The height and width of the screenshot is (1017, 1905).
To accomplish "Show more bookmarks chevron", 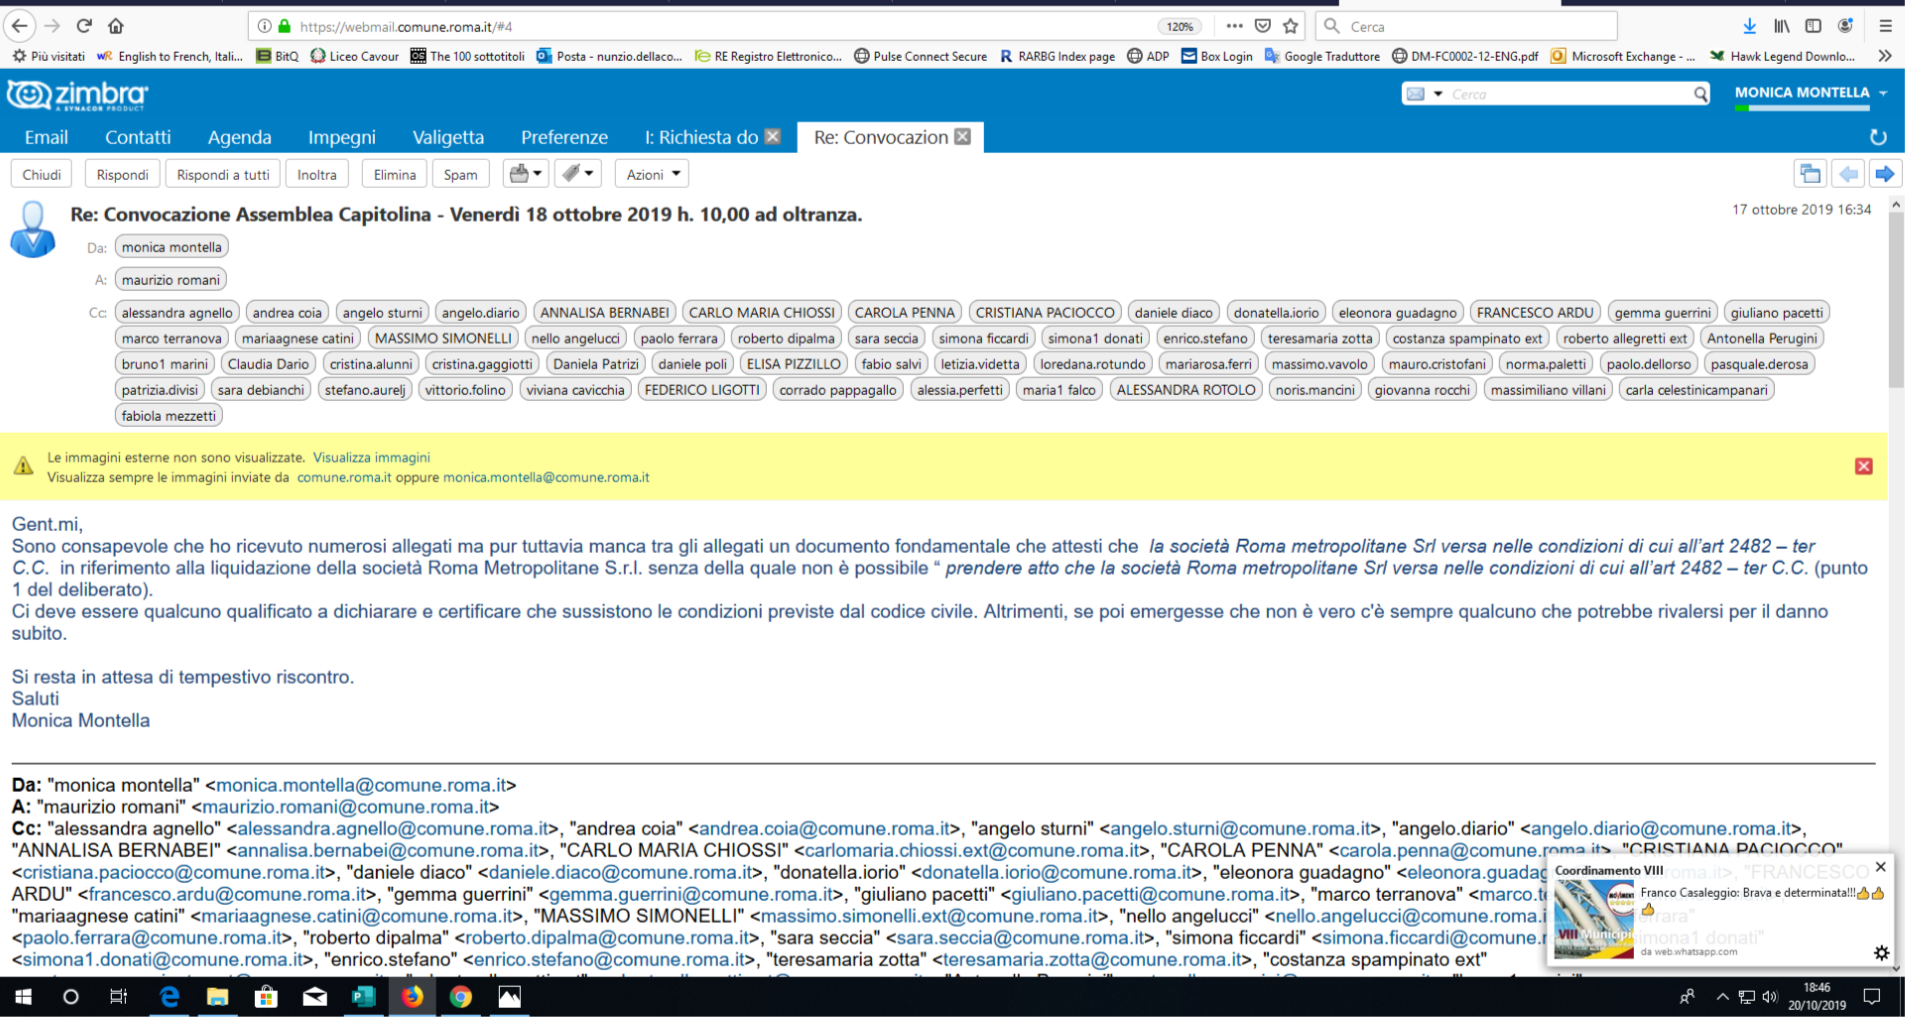I will [x=1885, y=56].
